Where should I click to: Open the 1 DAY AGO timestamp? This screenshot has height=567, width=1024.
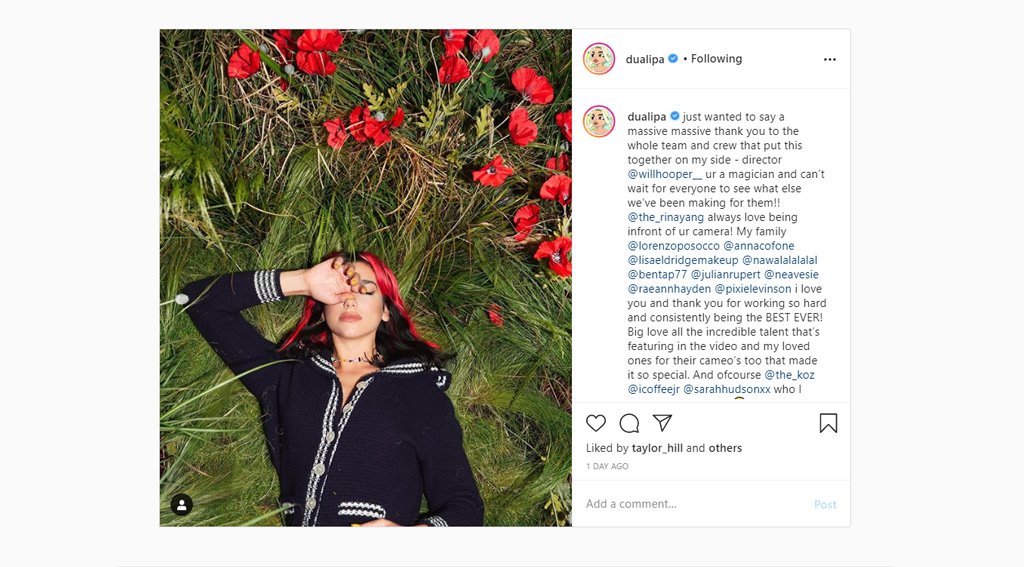click(x=607, y=467)
